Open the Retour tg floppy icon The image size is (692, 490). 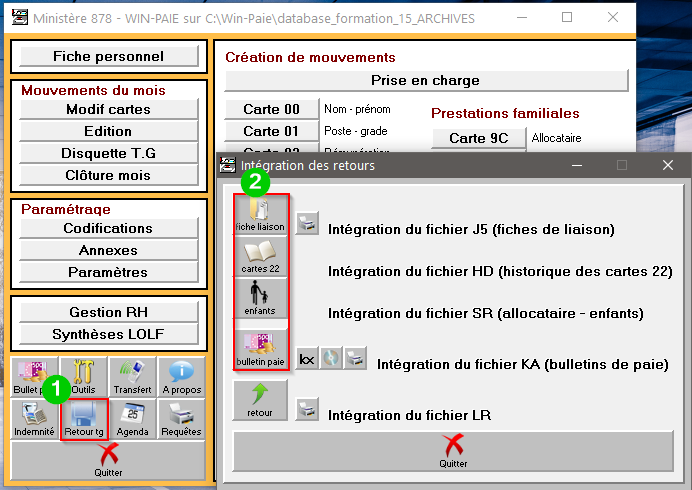point(84,418)
